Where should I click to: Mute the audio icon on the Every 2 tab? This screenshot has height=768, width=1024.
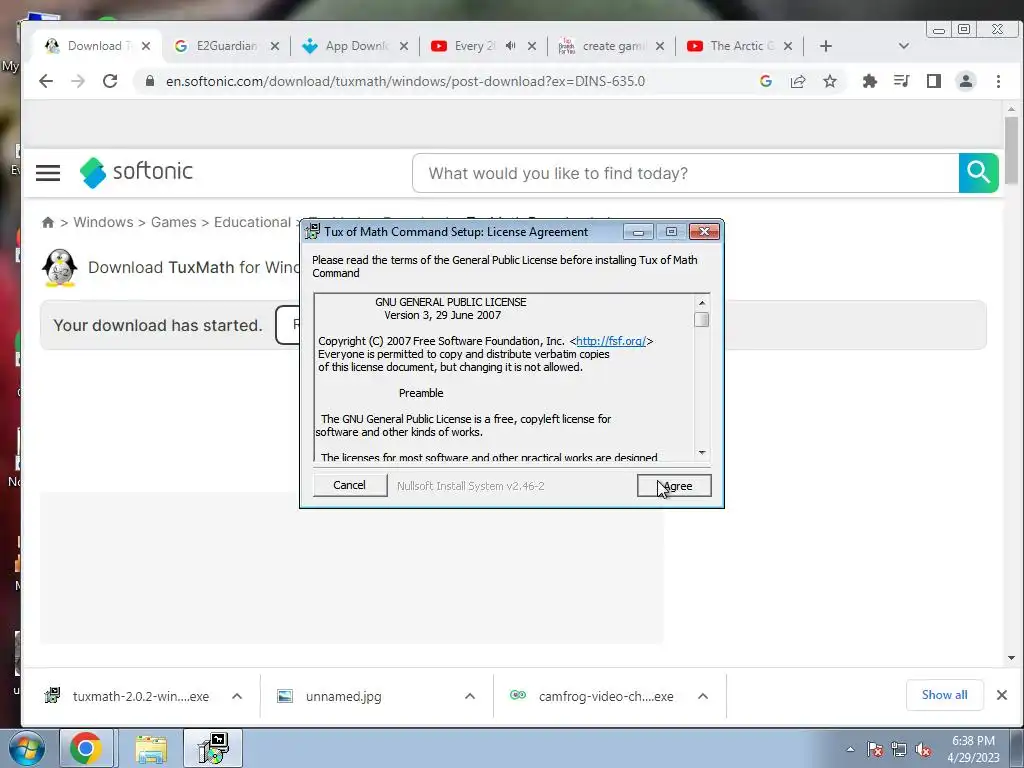coord(511,46)
